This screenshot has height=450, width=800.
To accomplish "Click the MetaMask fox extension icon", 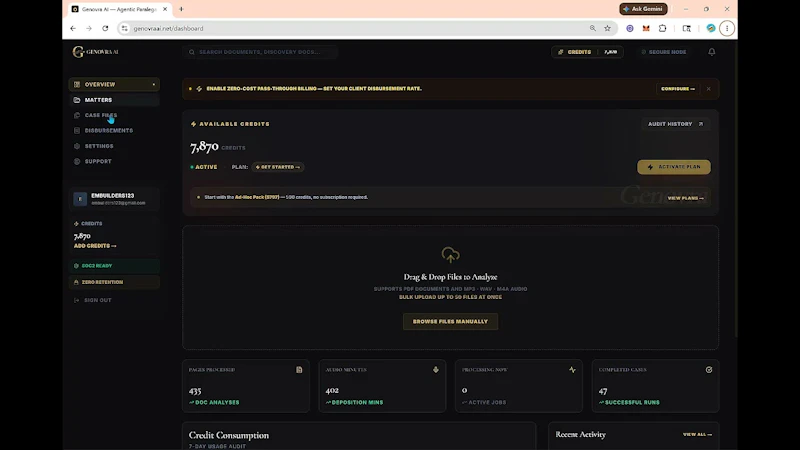I will coord(646,29).
